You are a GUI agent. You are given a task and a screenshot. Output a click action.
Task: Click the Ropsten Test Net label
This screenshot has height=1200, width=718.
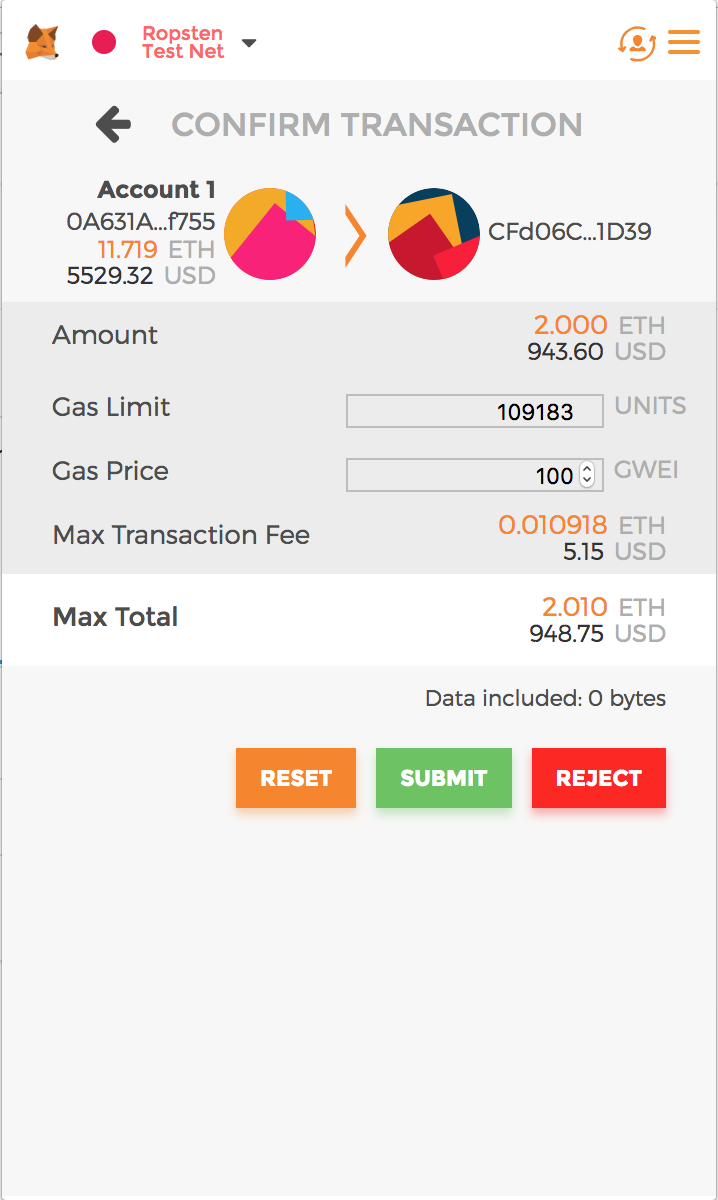[182, 42]
